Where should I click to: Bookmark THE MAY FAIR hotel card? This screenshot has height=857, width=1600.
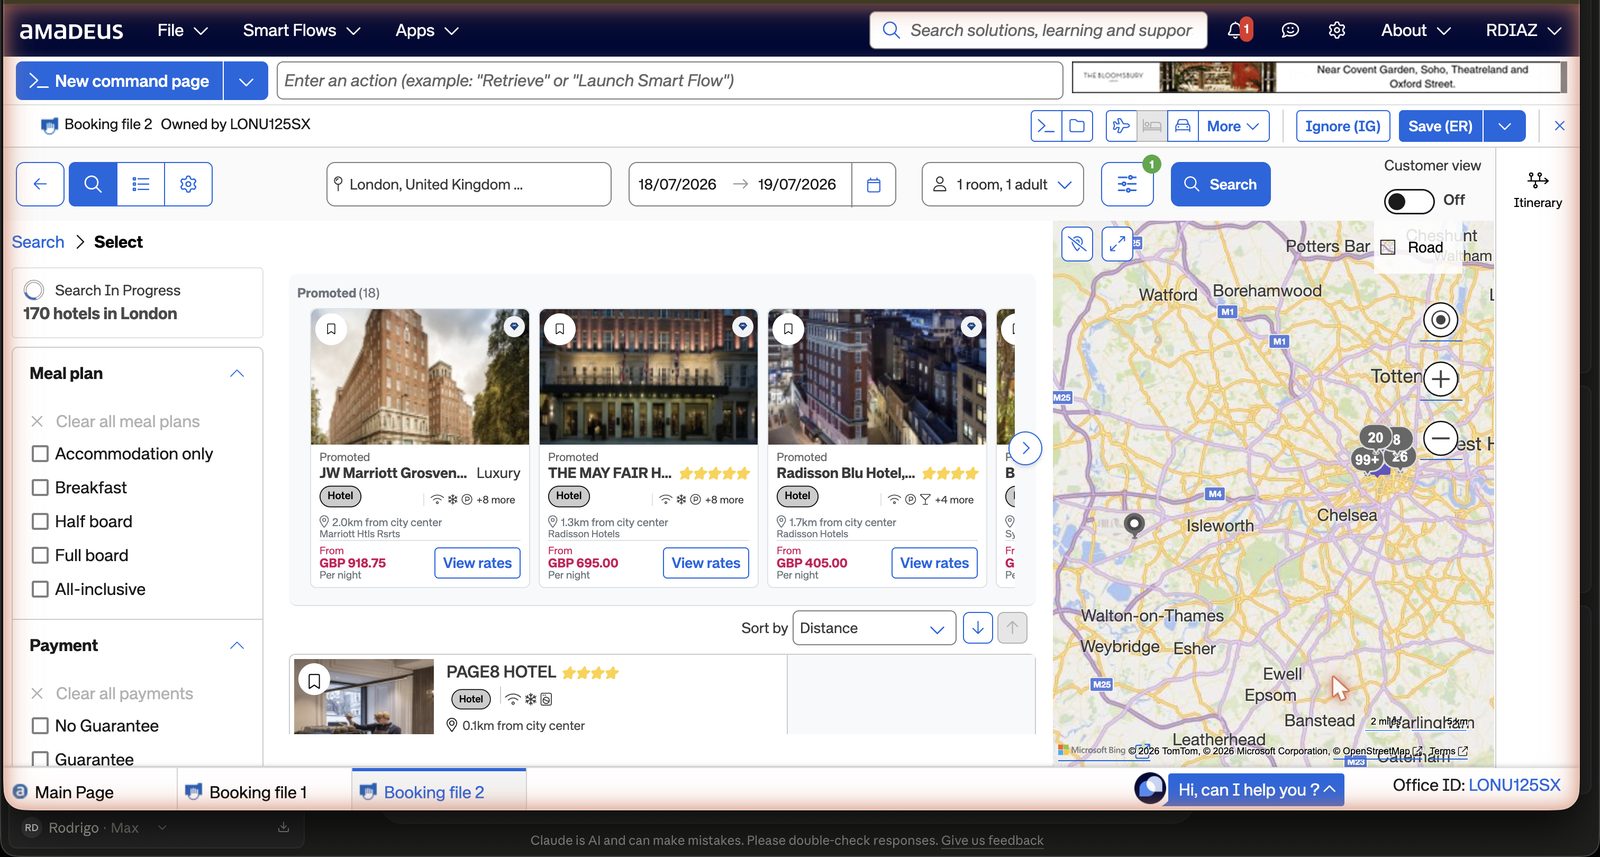(x=560, y=328)
